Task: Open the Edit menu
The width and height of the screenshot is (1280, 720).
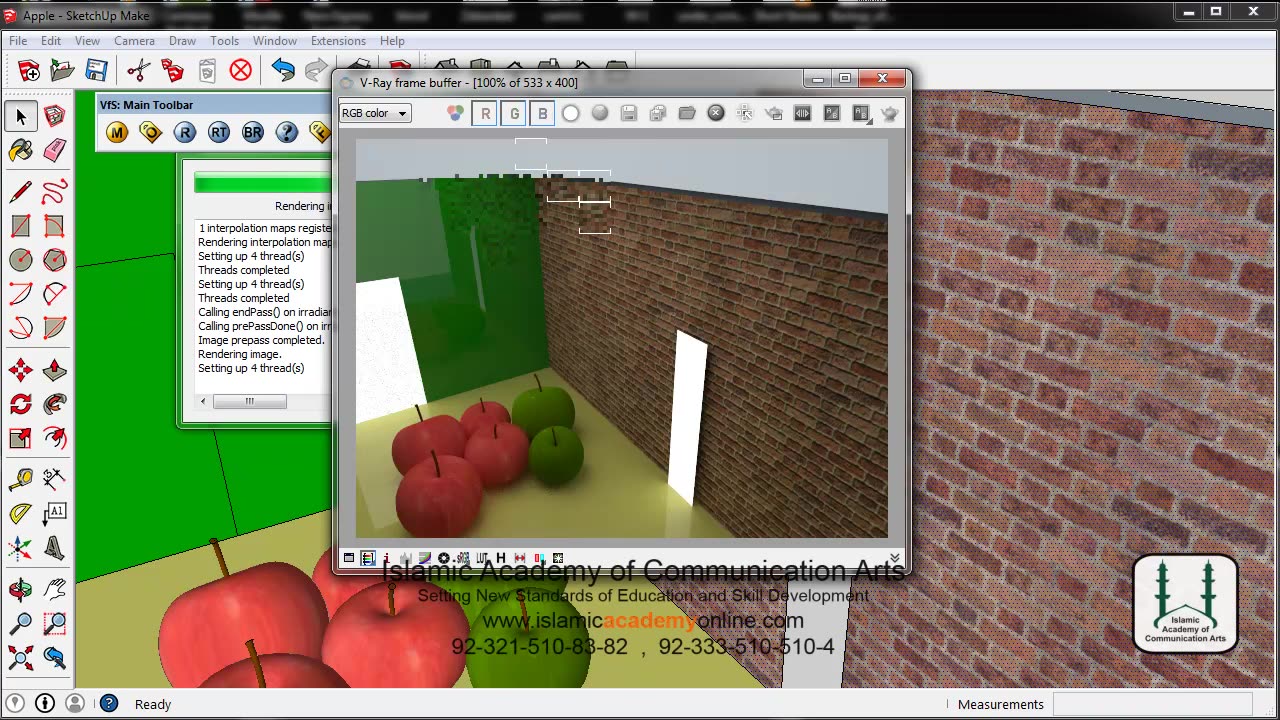Action: 51,41
